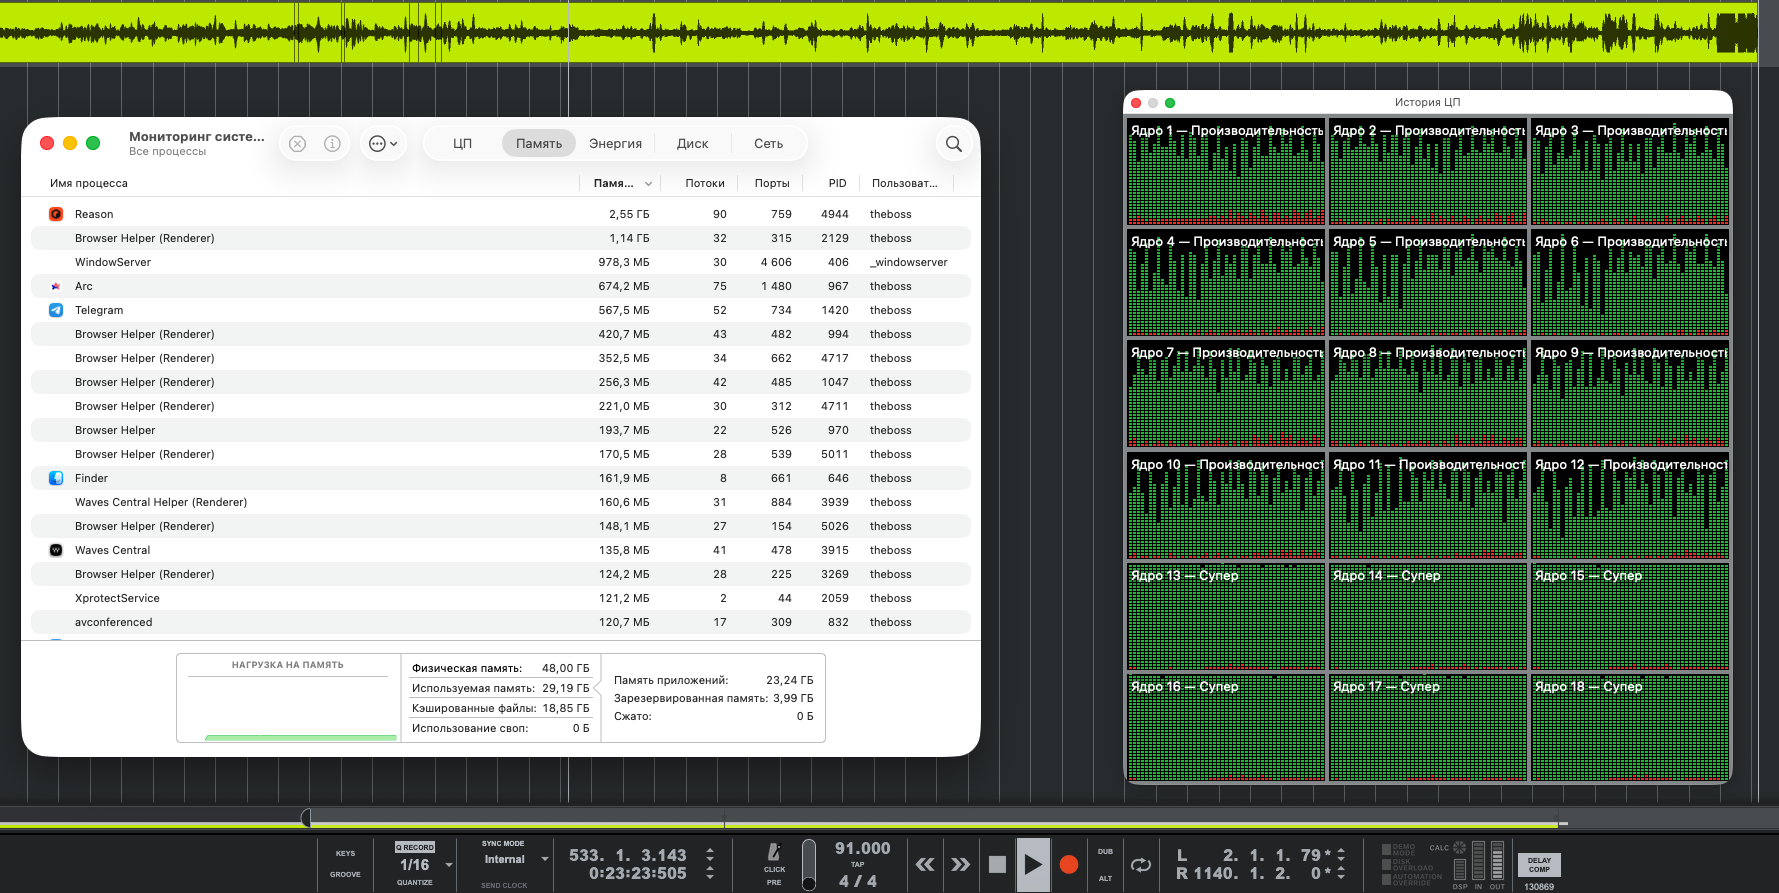This screenshot has height=893, width=1779.
Task: Open the Sync Mode Internal dropdown
Action: tap(544, 859)
